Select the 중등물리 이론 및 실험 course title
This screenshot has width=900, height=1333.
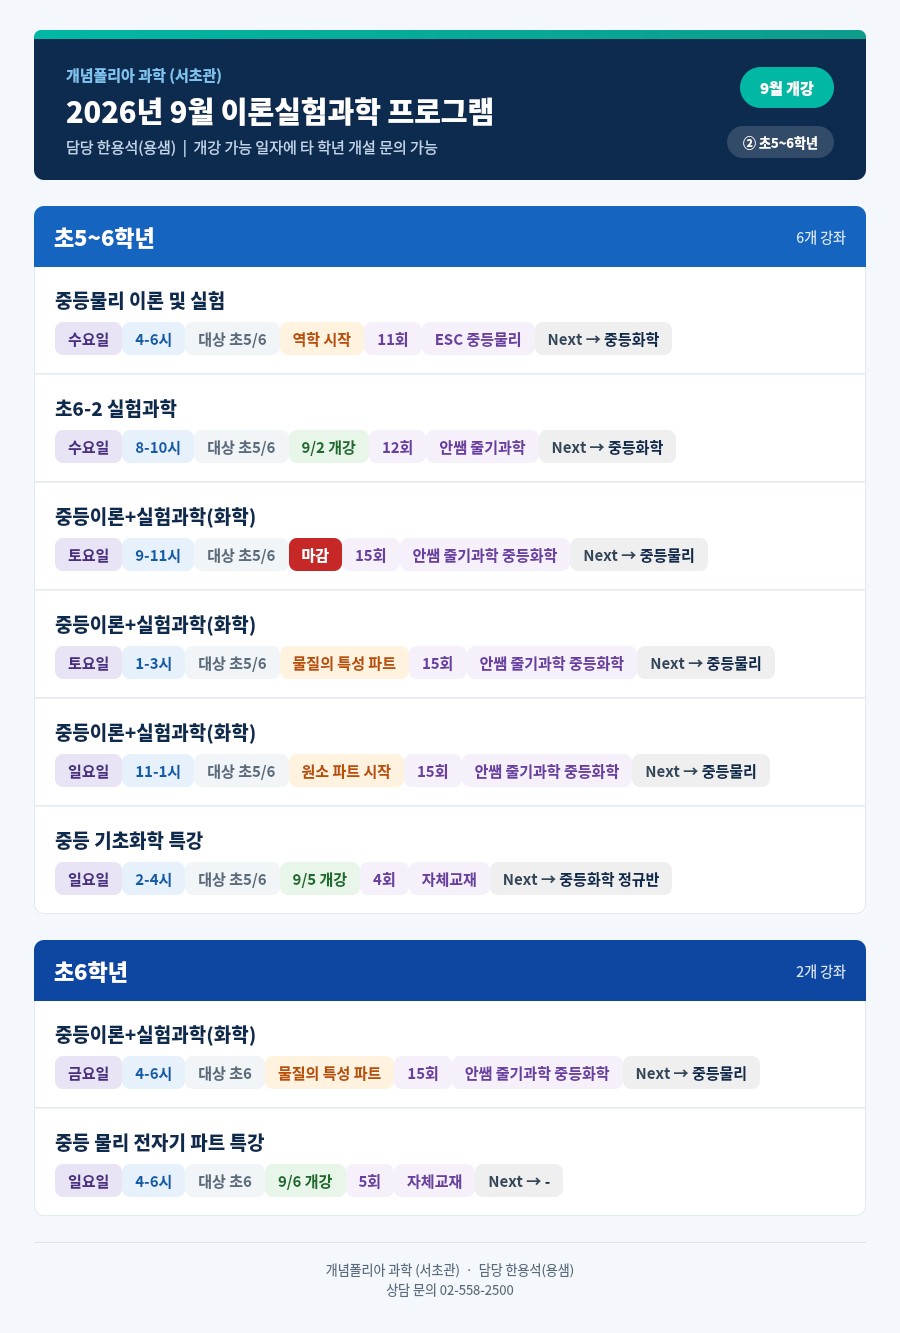140,301
